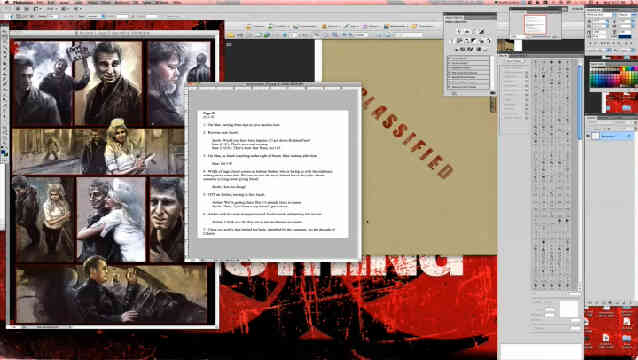Viewport: 638px width, 360px height.
Task: Click the pen-shaped icon in floating tool palette
Action: click(x=481, y=31)
